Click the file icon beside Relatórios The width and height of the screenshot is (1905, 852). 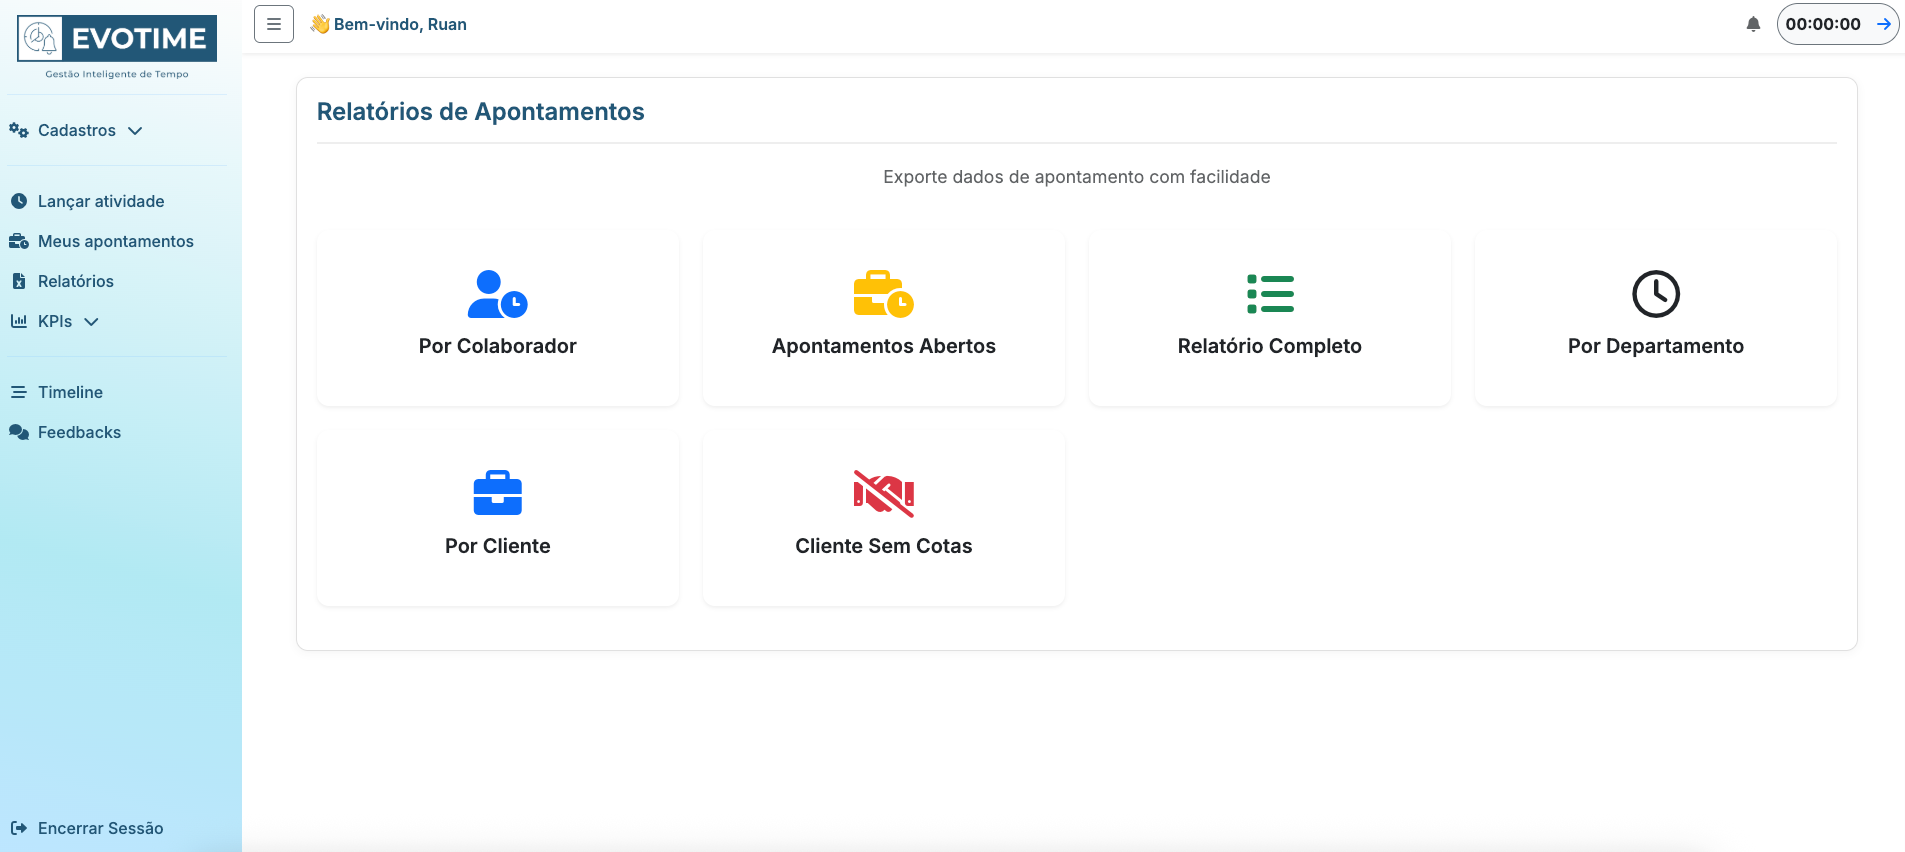coord(18,281)
